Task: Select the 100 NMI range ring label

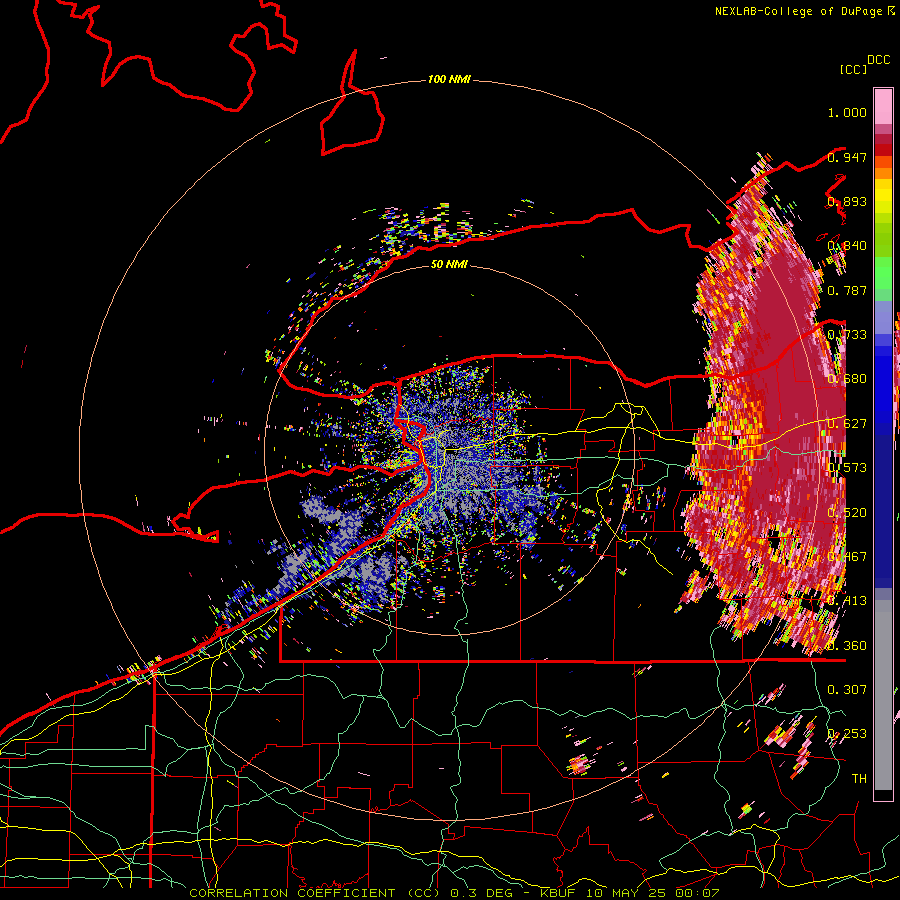Action: [x=449, y=79]
